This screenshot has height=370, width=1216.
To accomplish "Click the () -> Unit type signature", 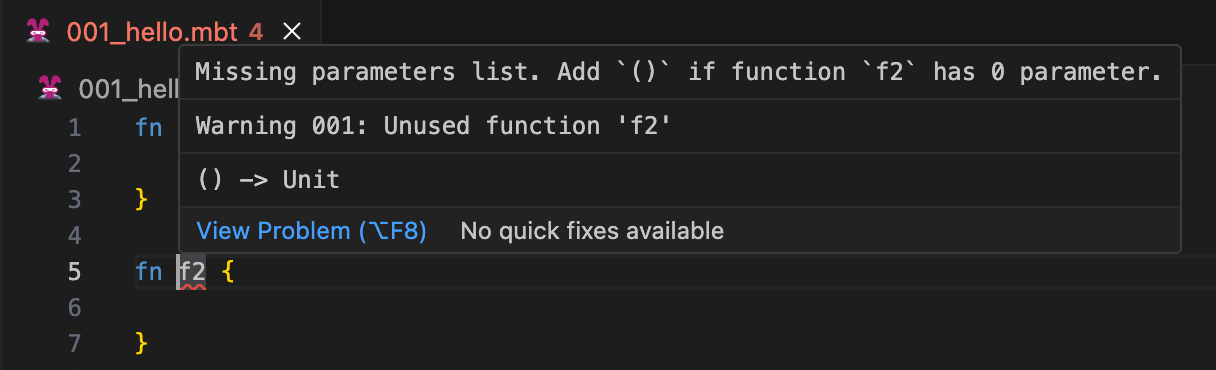I will pyautogui.click(x=268, y=180).
